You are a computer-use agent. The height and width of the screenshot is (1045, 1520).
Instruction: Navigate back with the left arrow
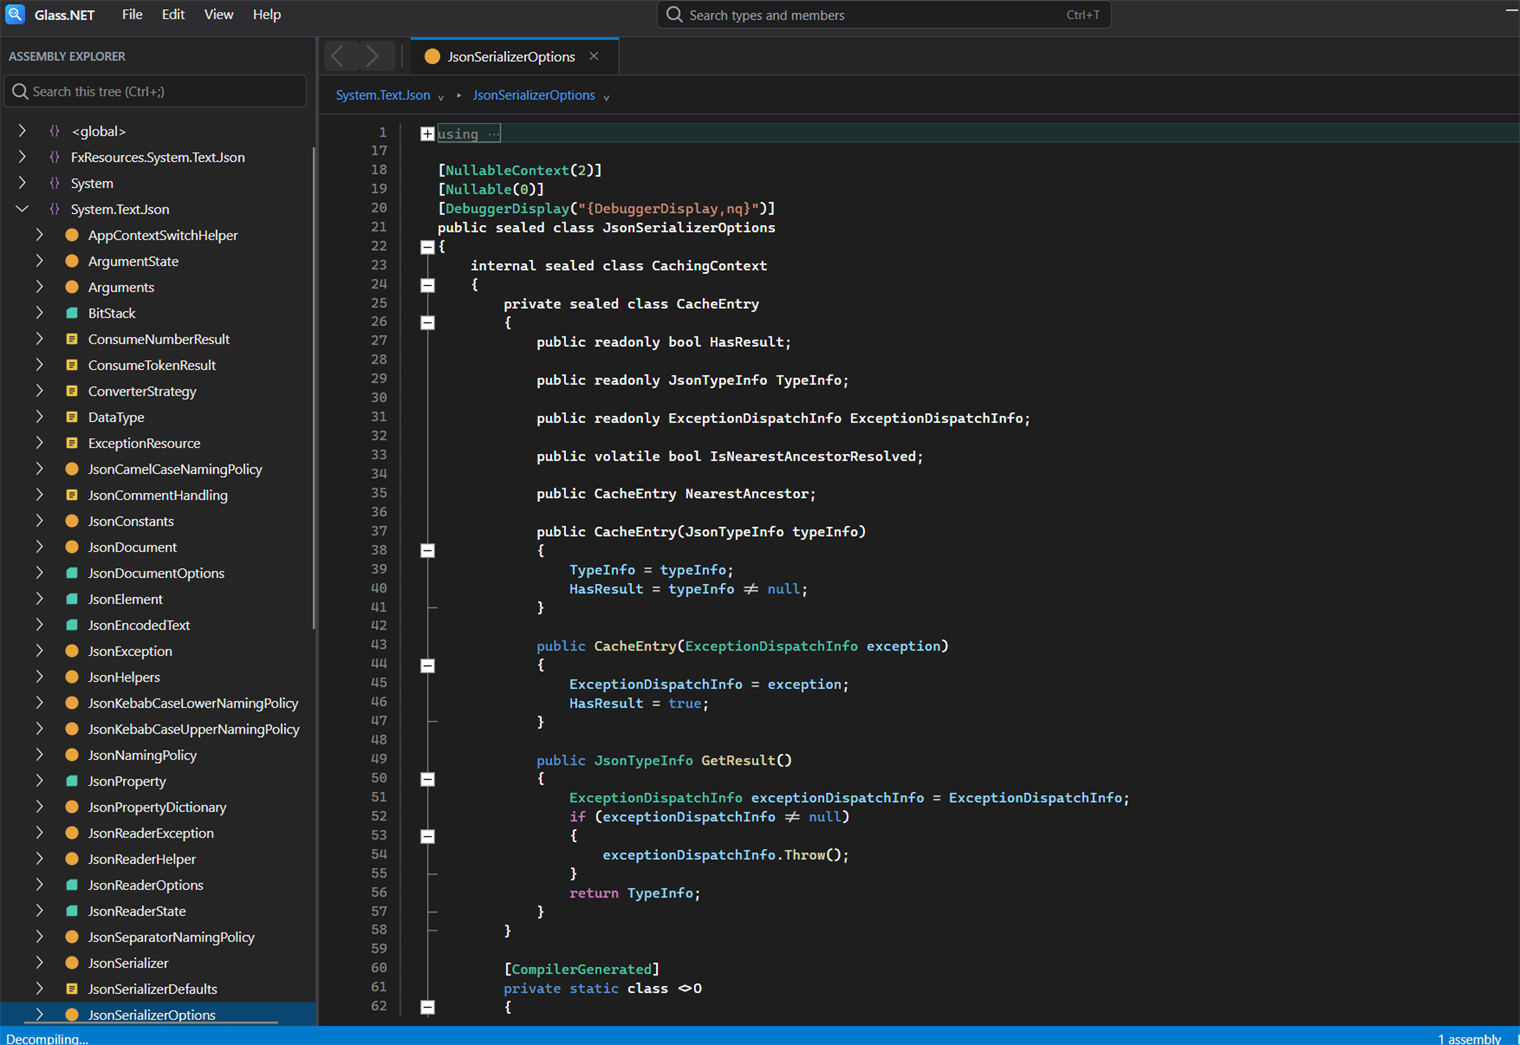tap(338, 56)
